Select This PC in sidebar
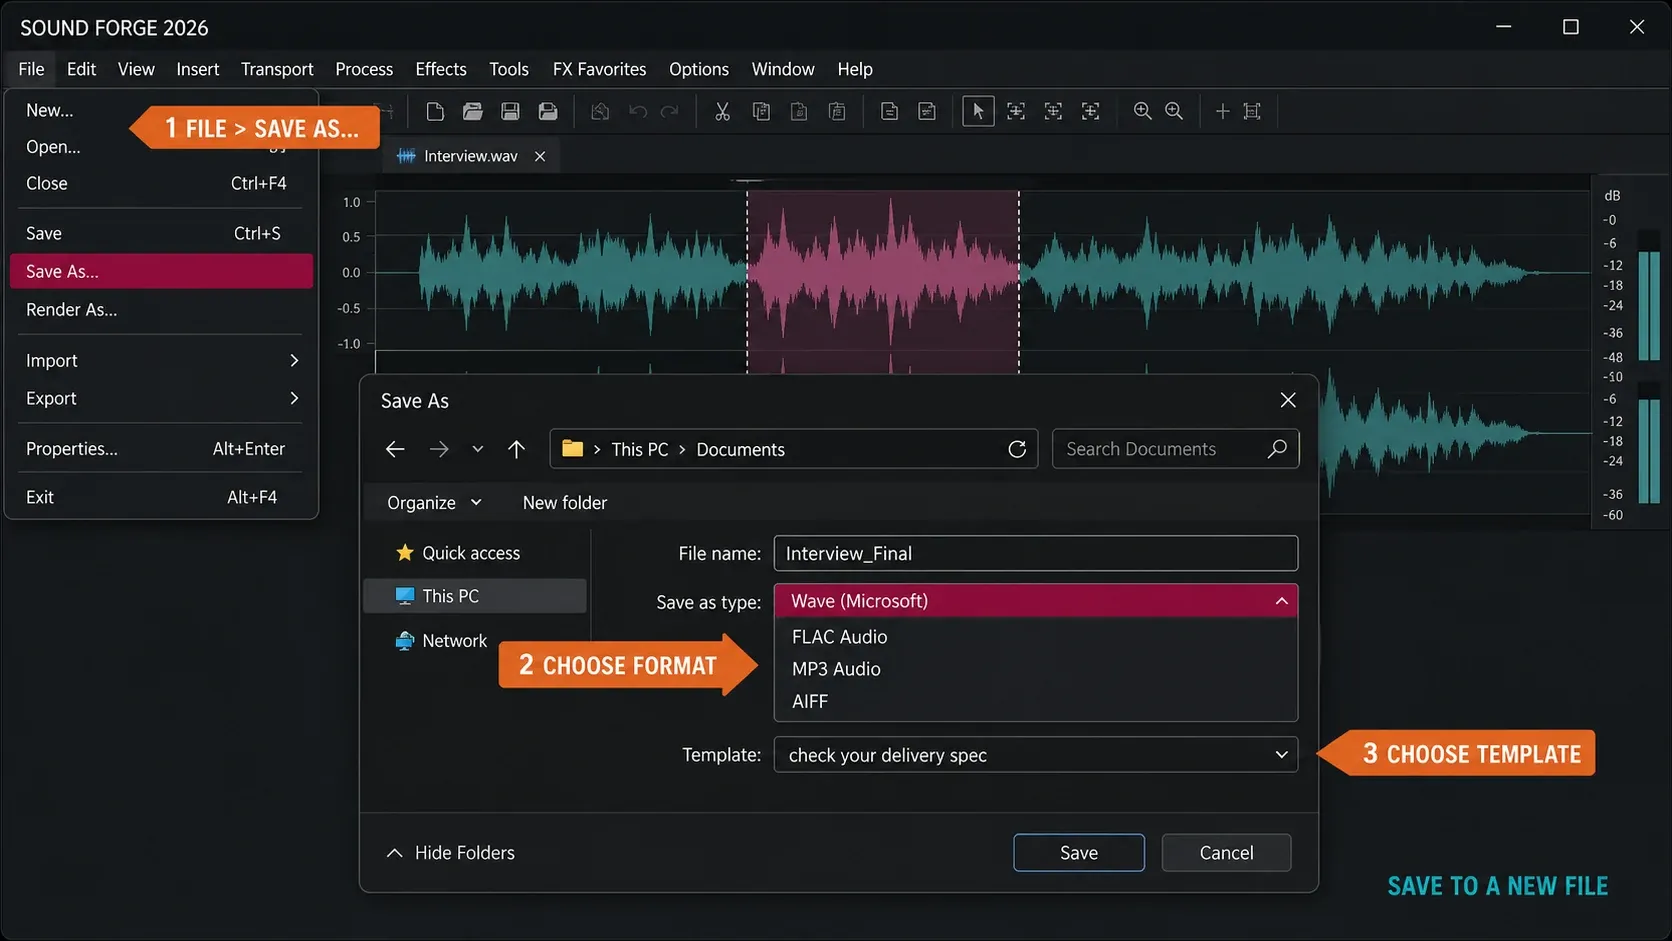The width and height of the screenshot is (1672, 941). 476,596
